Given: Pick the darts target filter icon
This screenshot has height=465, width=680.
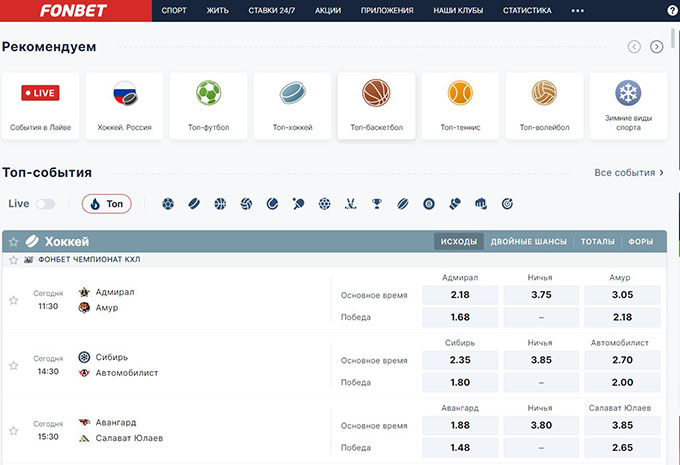Looking at the screenshot, I should coord(507,203).
